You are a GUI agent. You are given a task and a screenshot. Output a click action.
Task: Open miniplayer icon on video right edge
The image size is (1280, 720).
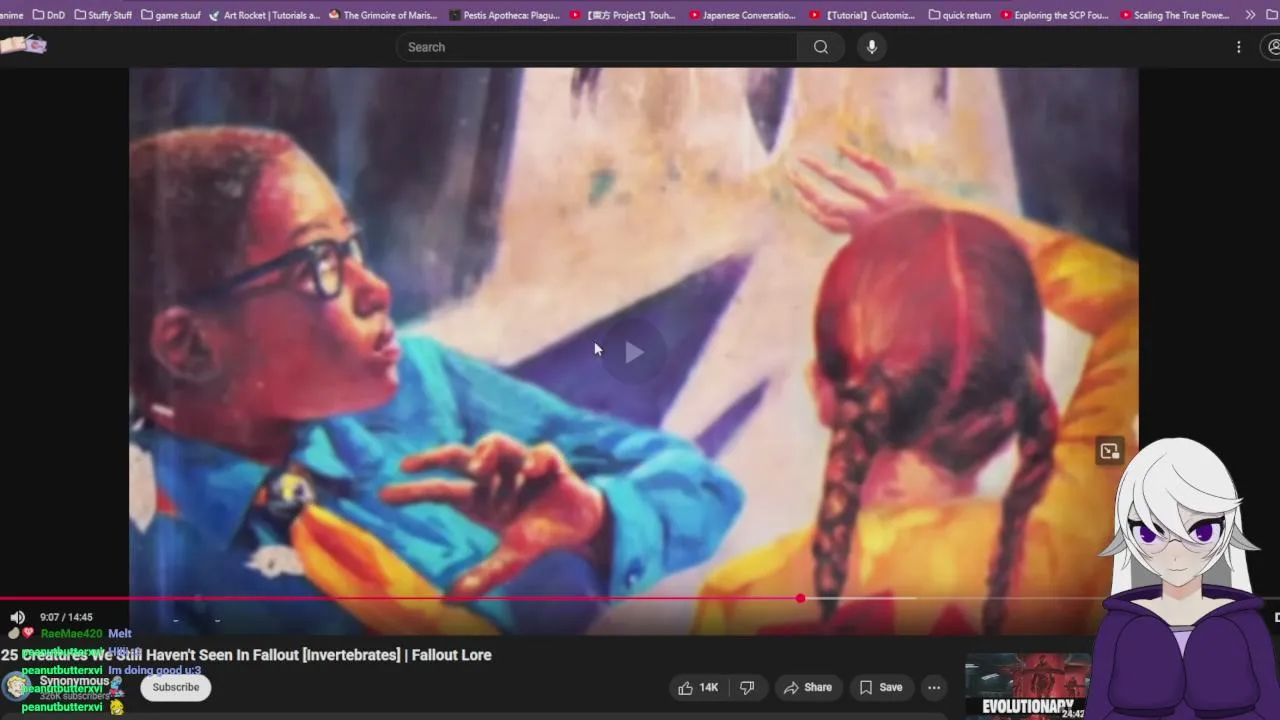pos(1109,451)
